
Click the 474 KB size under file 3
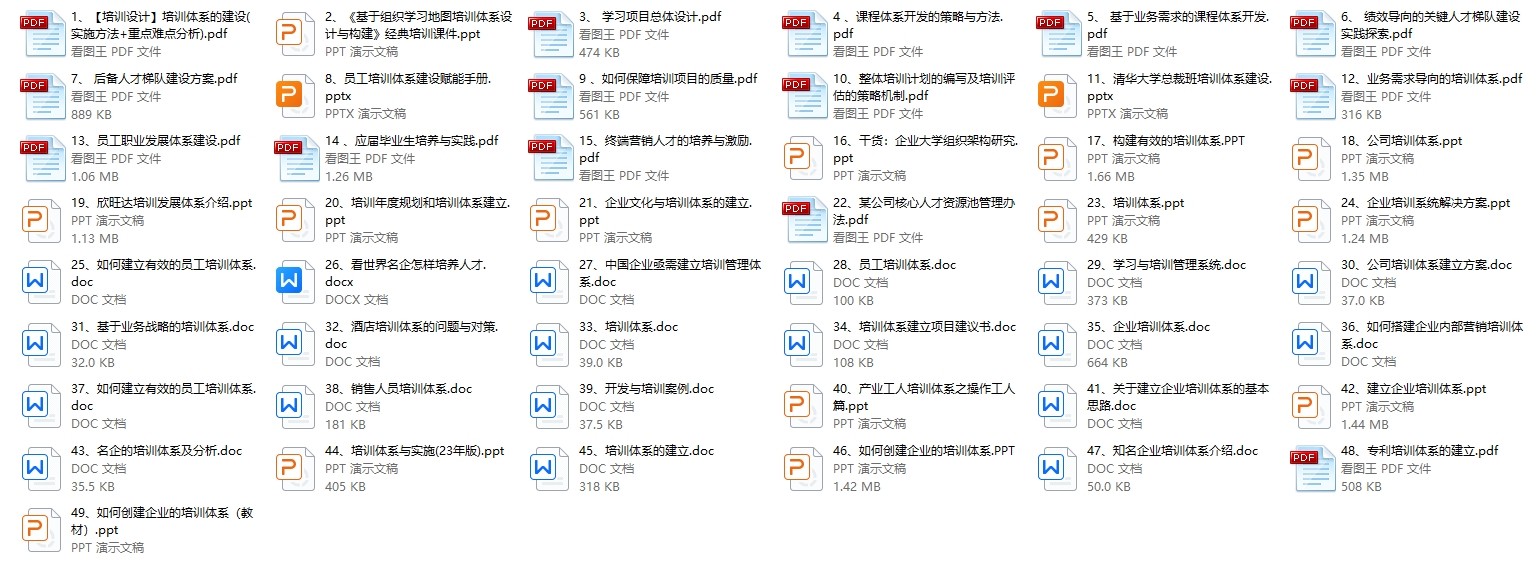[599, 52]
